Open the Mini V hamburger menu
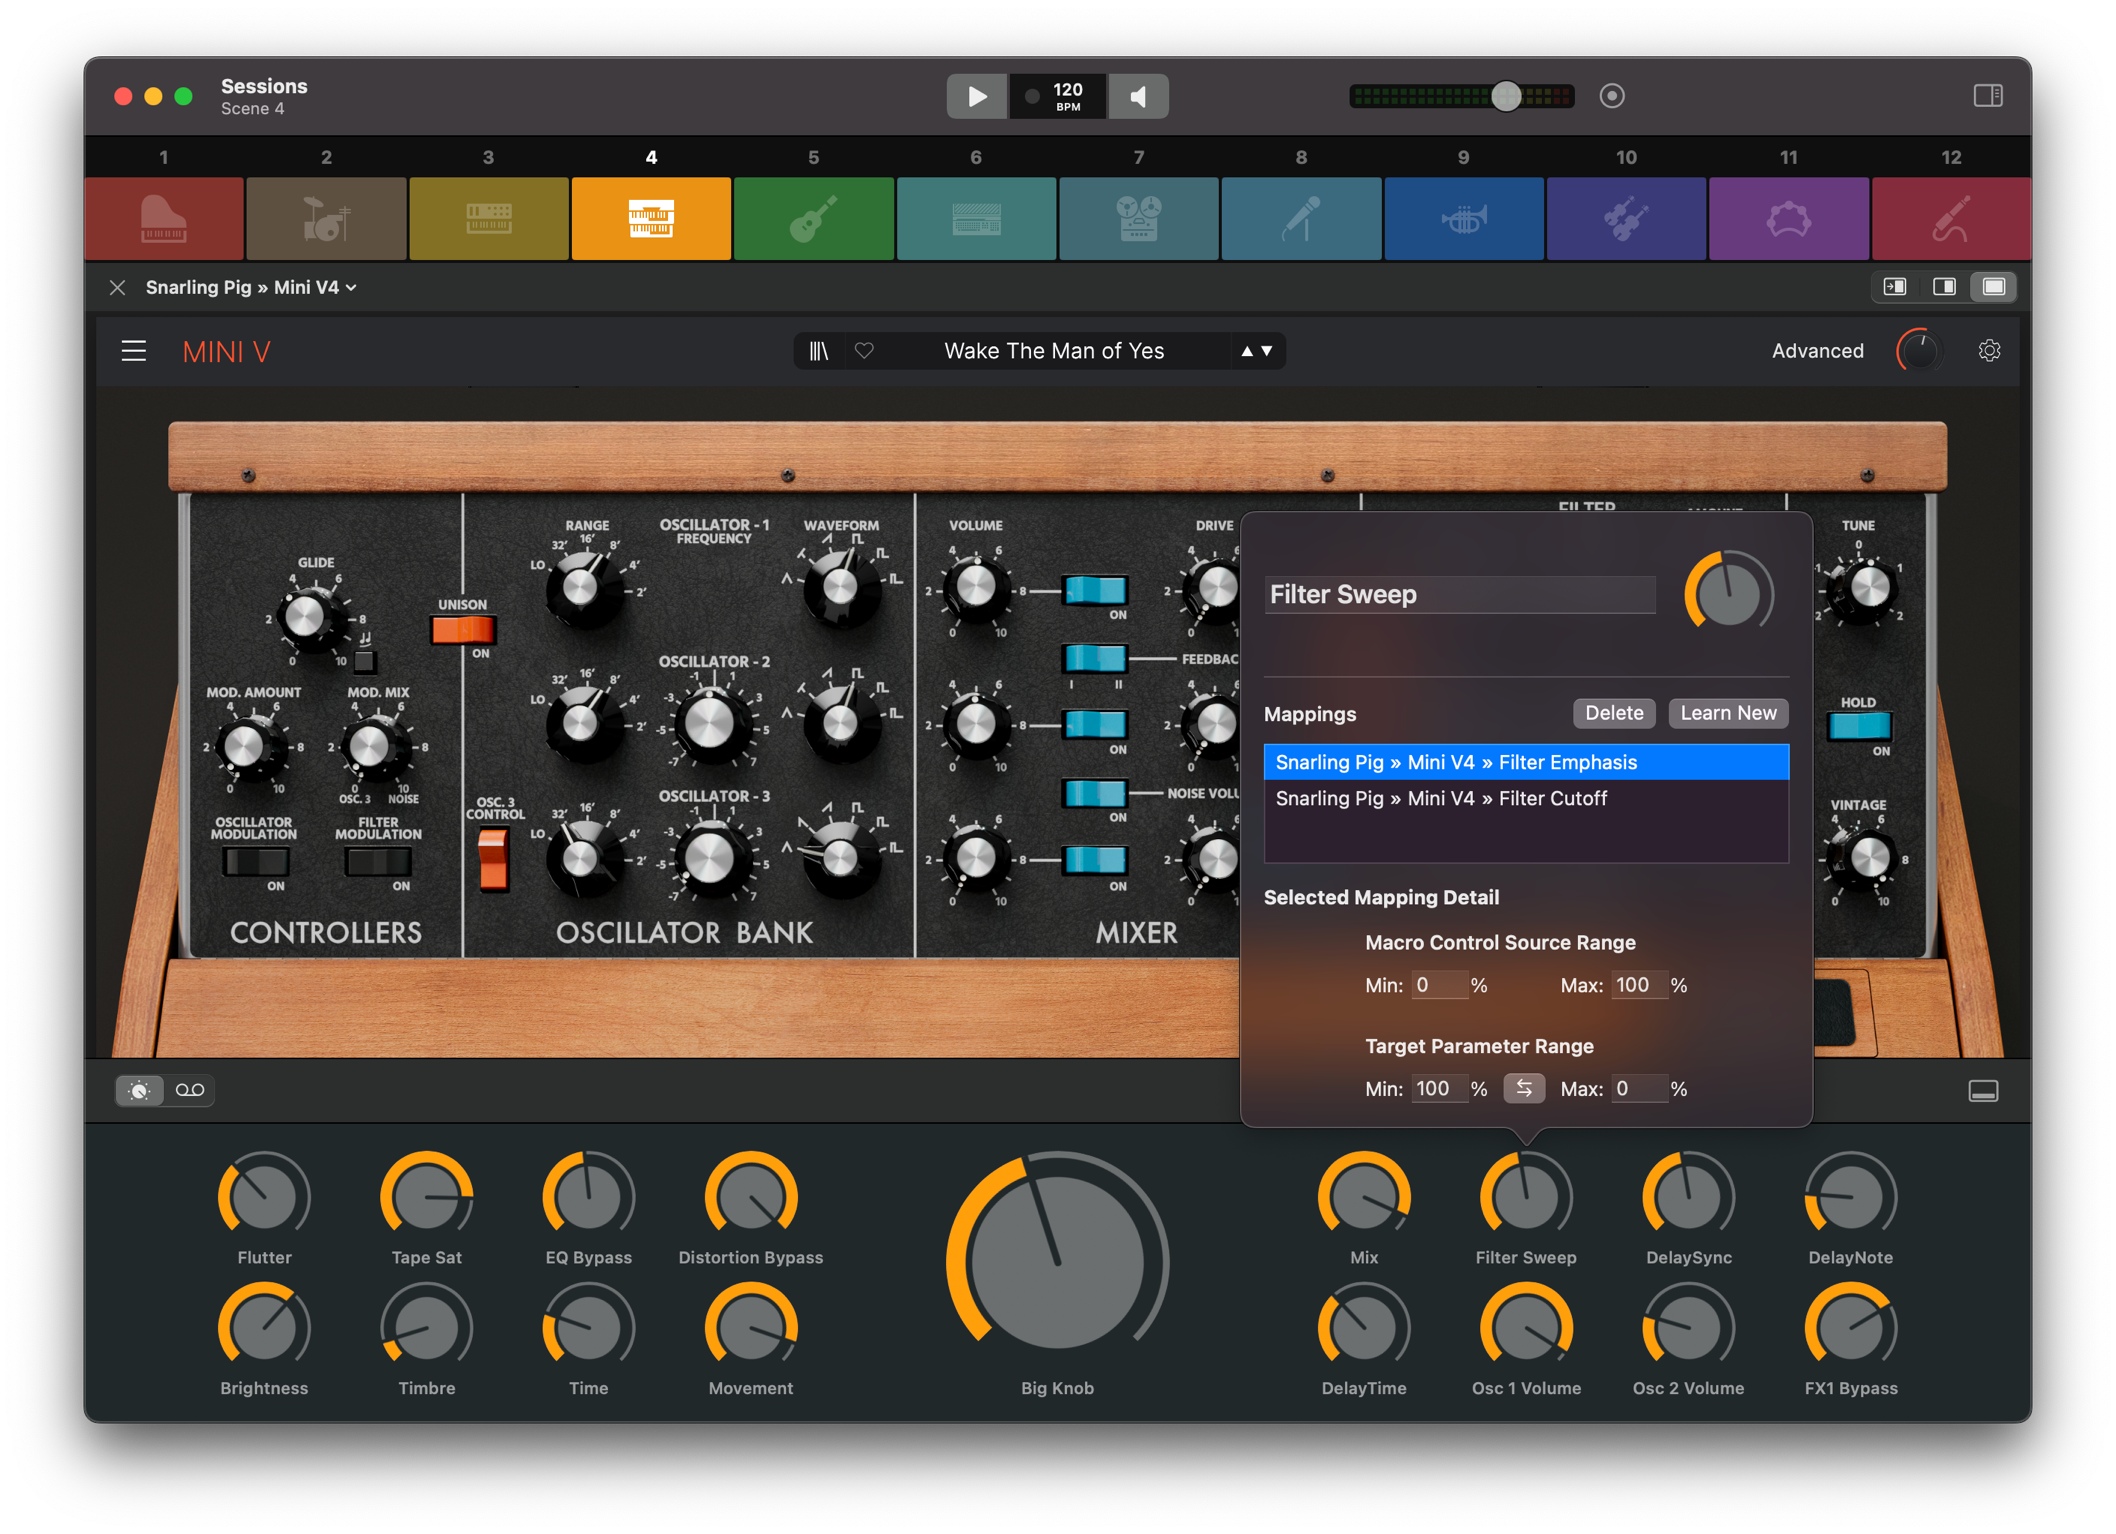This screenshot has width=2116, height=1534. [x=133, y=351]
